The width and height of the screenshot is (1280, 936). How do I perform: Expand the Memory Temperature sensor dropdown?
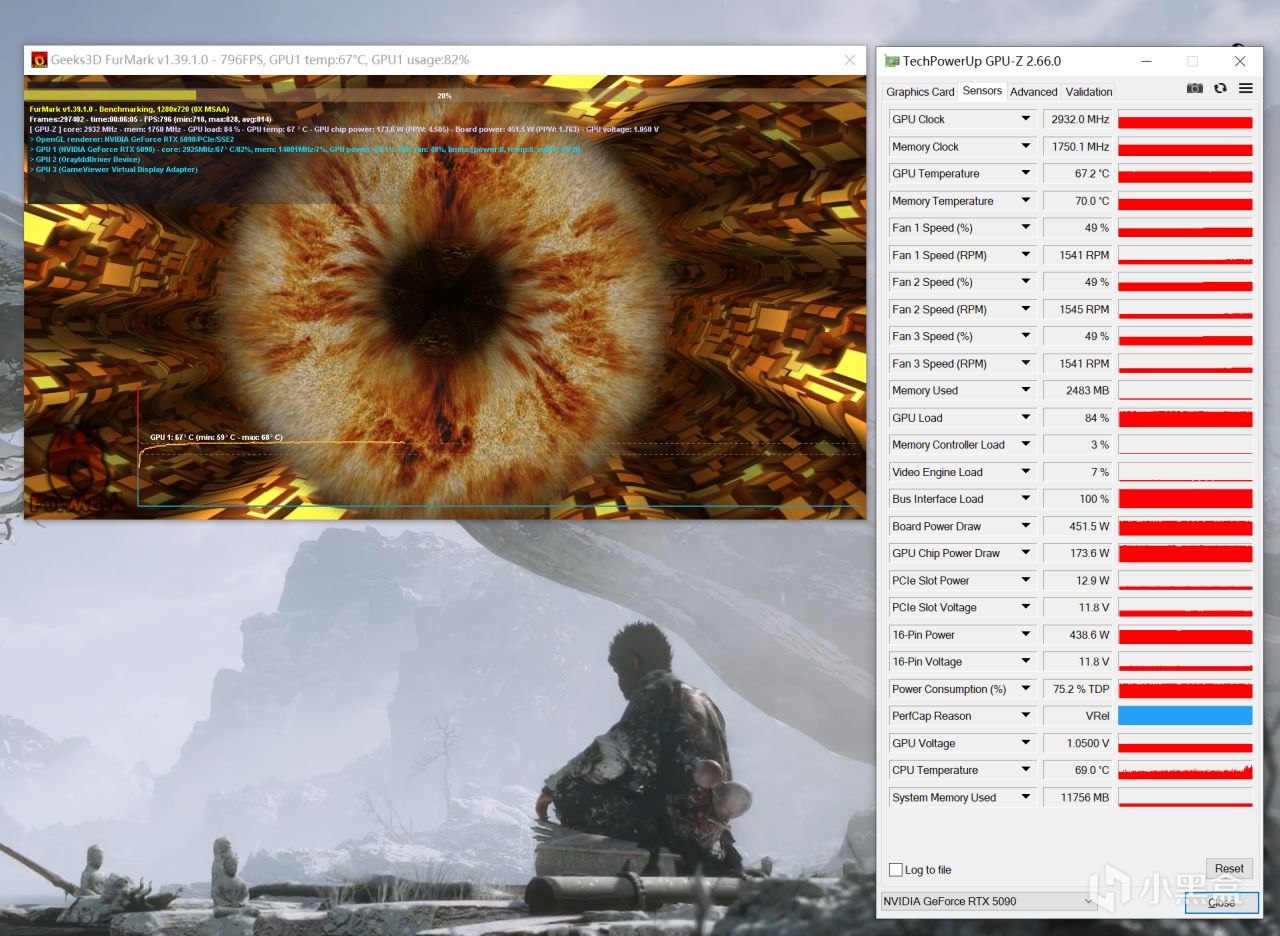coord(1025,201)
